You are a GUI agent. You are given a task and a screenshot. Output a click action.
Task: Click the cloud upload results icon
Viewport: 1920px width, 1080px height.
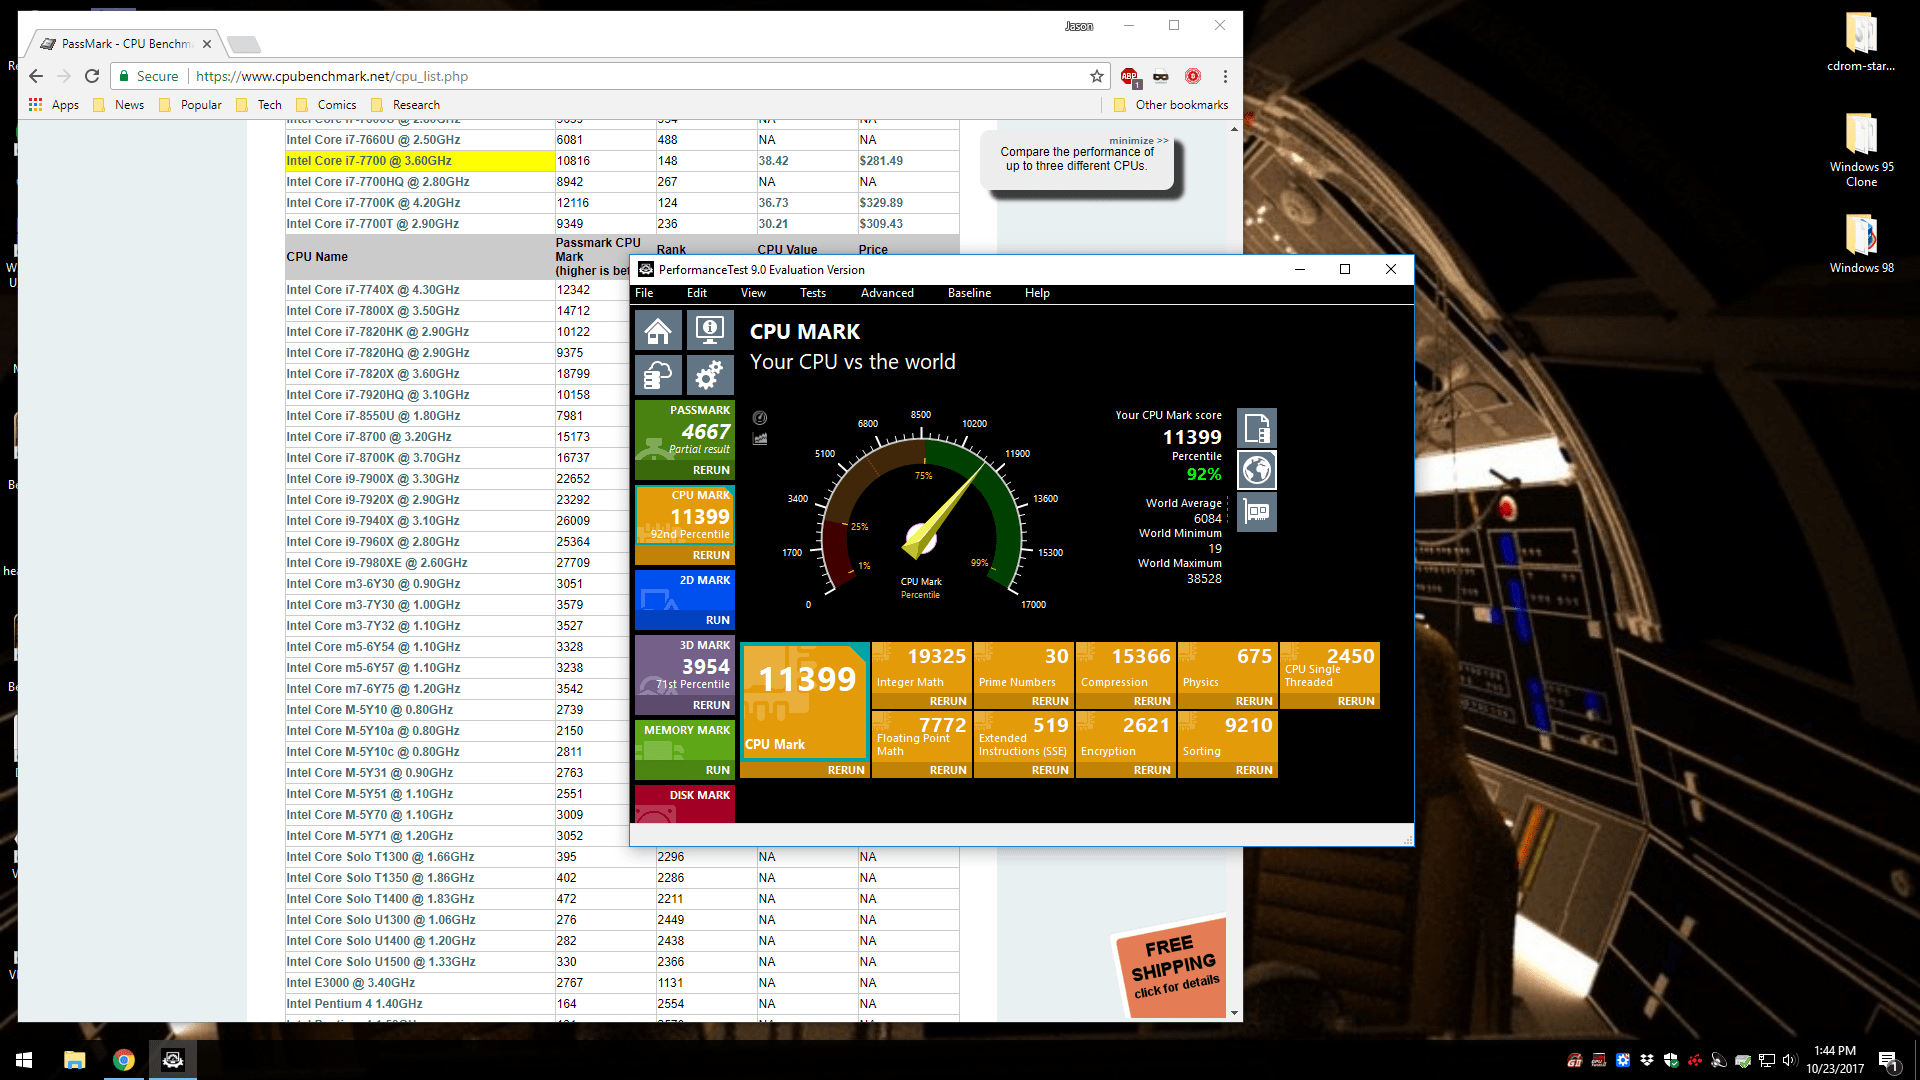tap(658, 375)
